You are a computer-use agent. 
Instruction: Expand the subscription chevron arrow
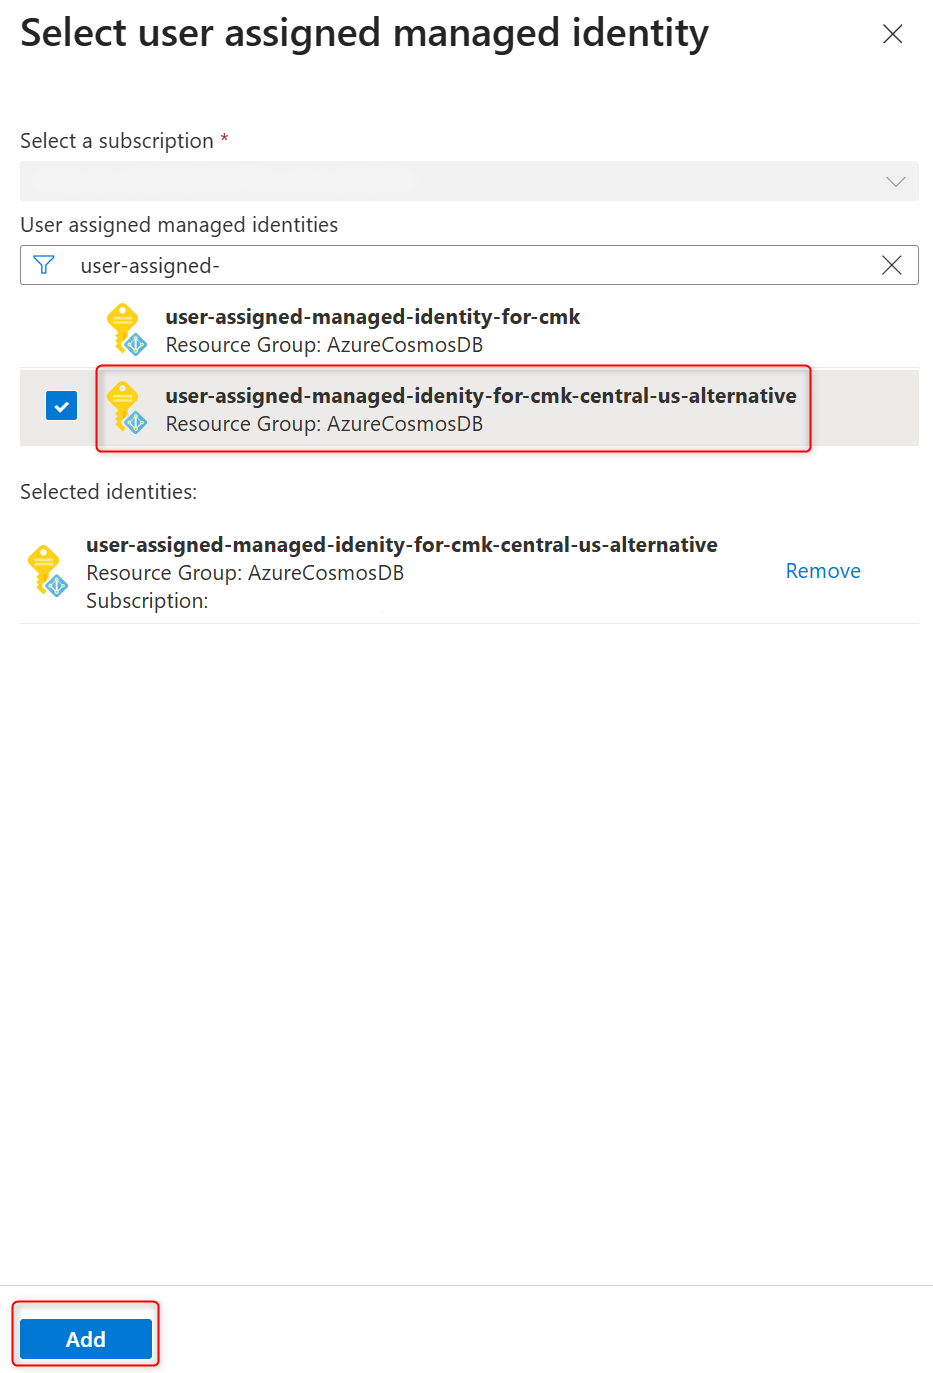(895, 181)
